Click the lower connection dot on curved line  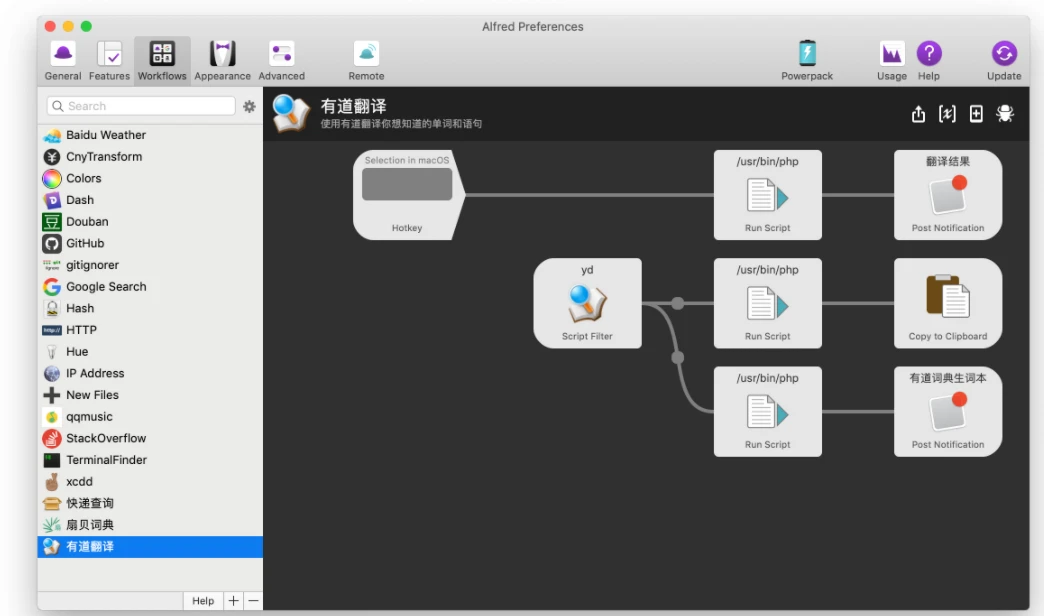tap(678, 358)
